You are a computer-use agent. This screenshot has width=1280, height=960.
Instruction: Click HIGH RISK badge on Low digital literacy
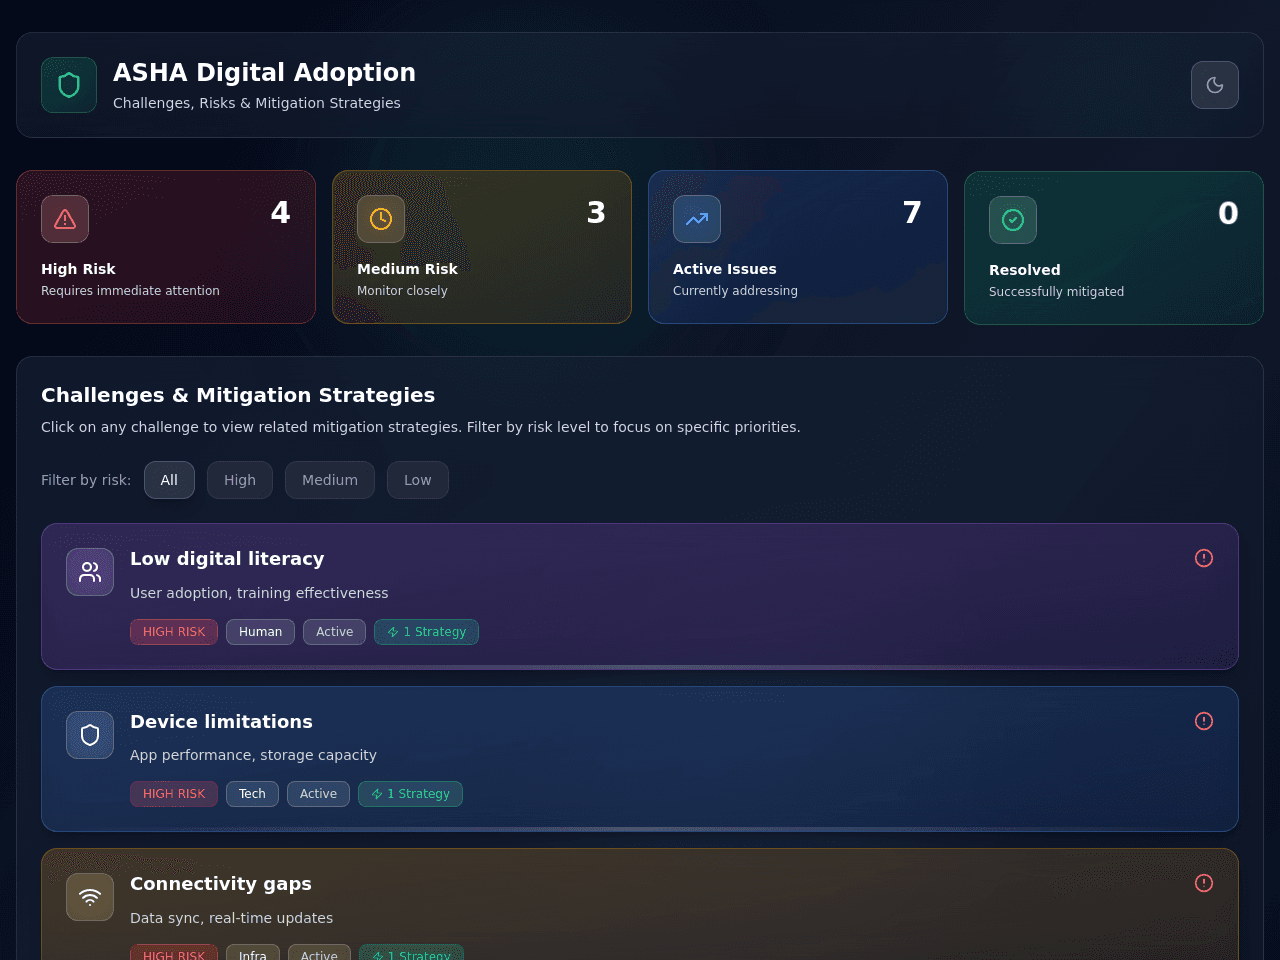174,632
